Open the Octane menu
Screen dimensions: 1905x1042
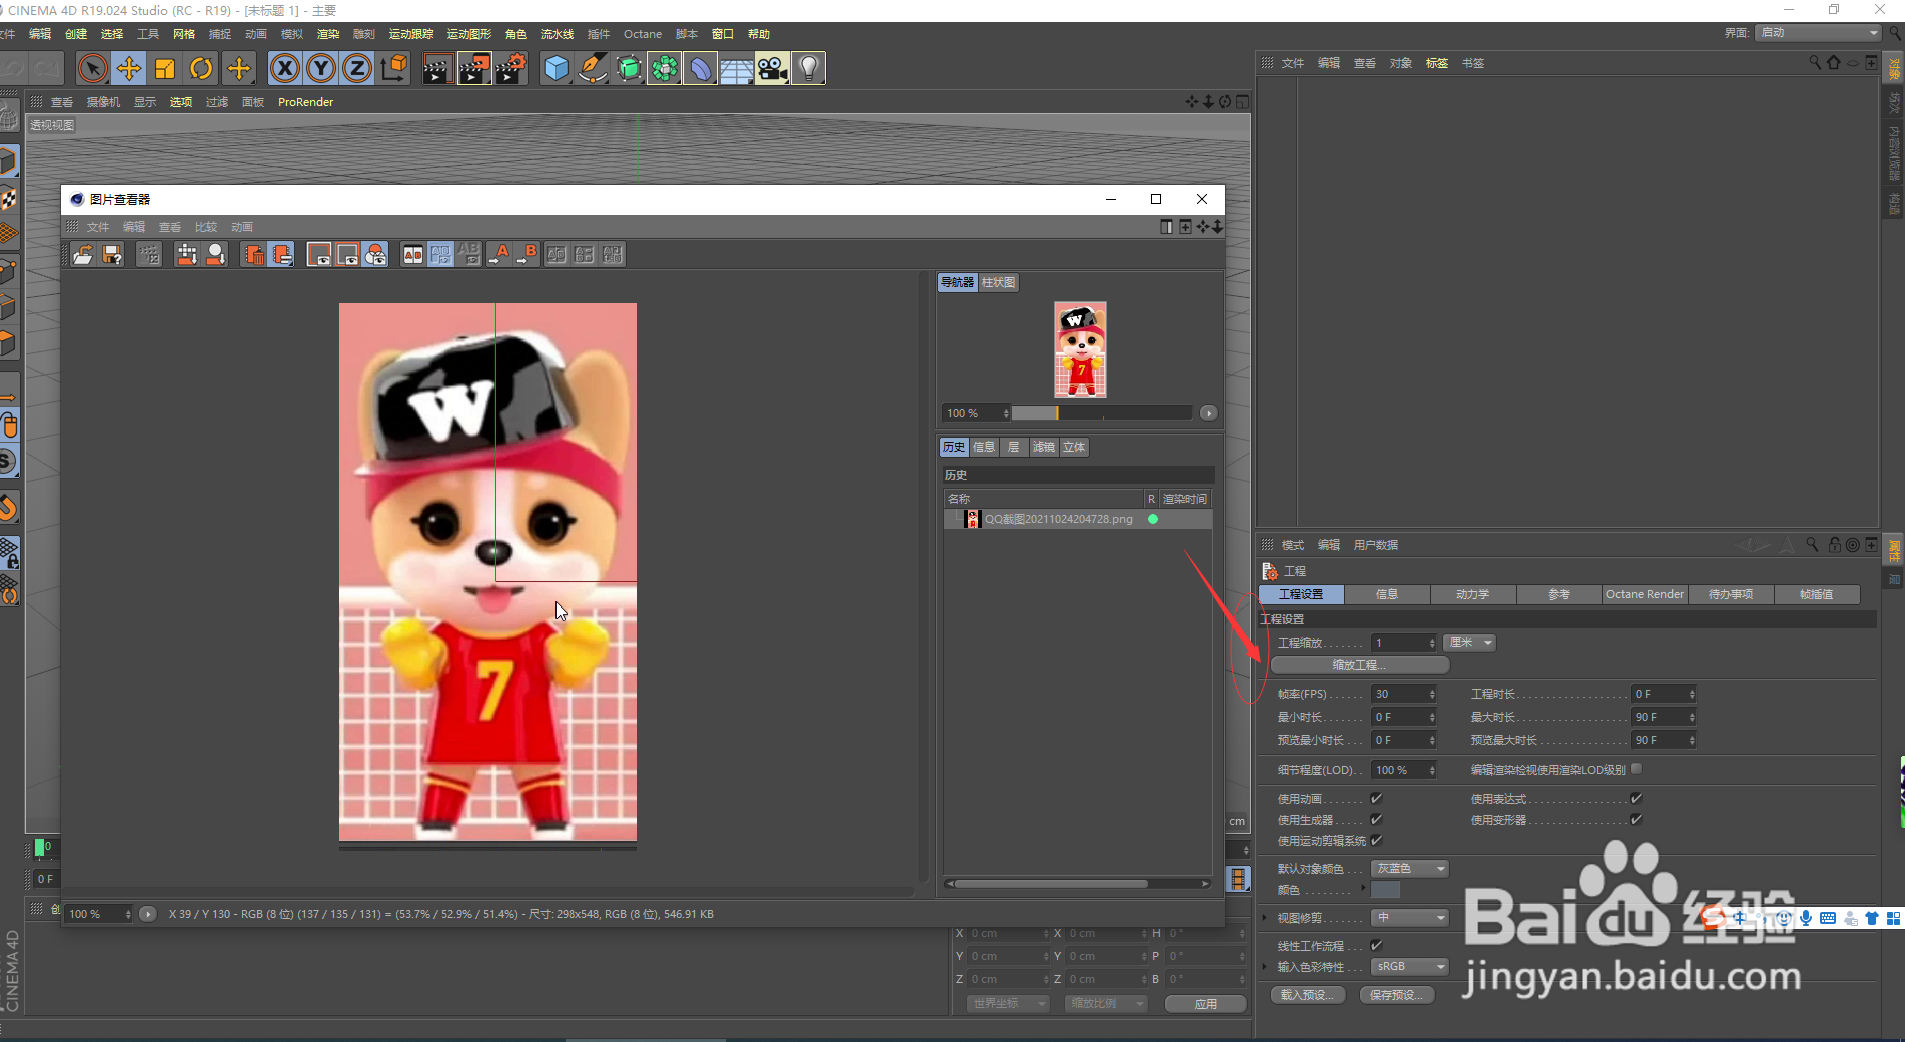pos(643,34)
